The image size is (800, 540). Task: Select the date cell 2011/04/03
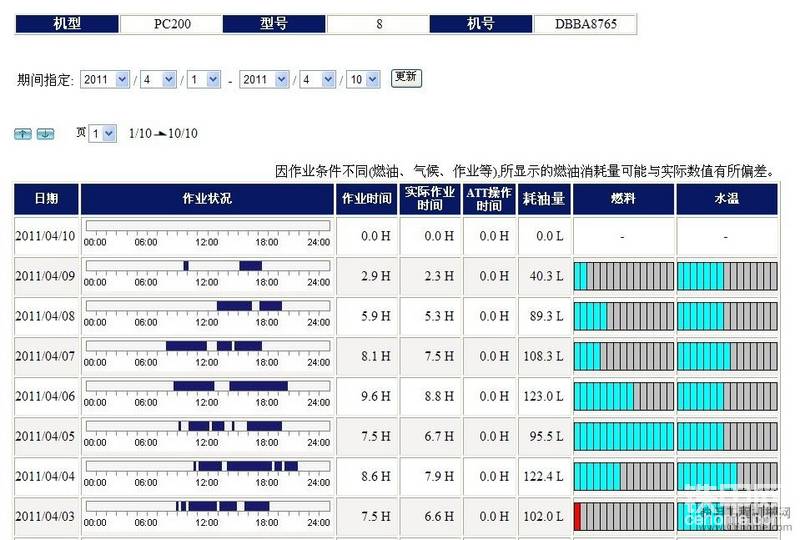point(46,517)
